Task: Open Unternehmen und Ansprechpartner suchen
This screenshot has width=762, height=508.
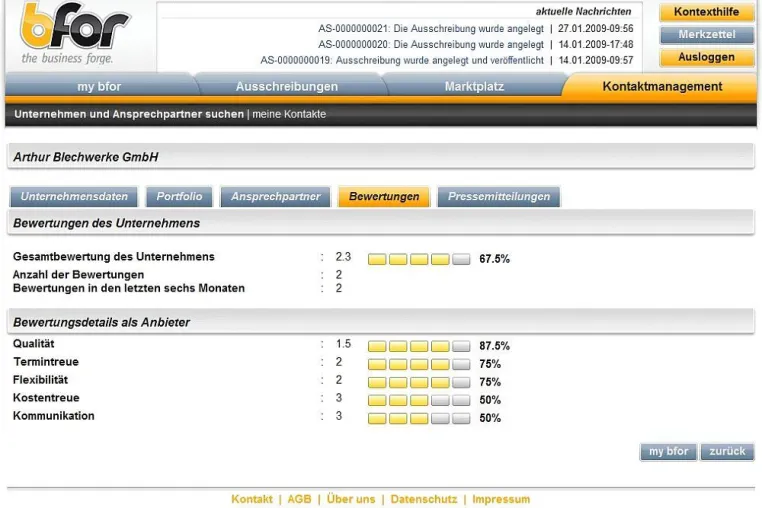Action: [x=129, y=114]
